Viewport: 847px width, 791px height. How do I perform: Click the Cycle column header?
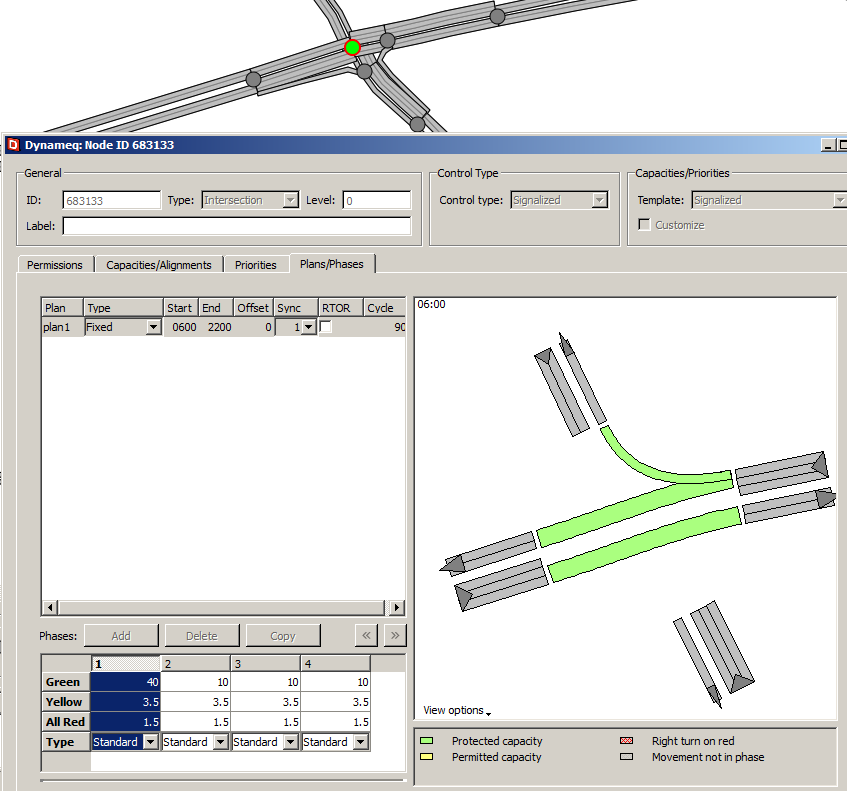click(x=384, y=307)
